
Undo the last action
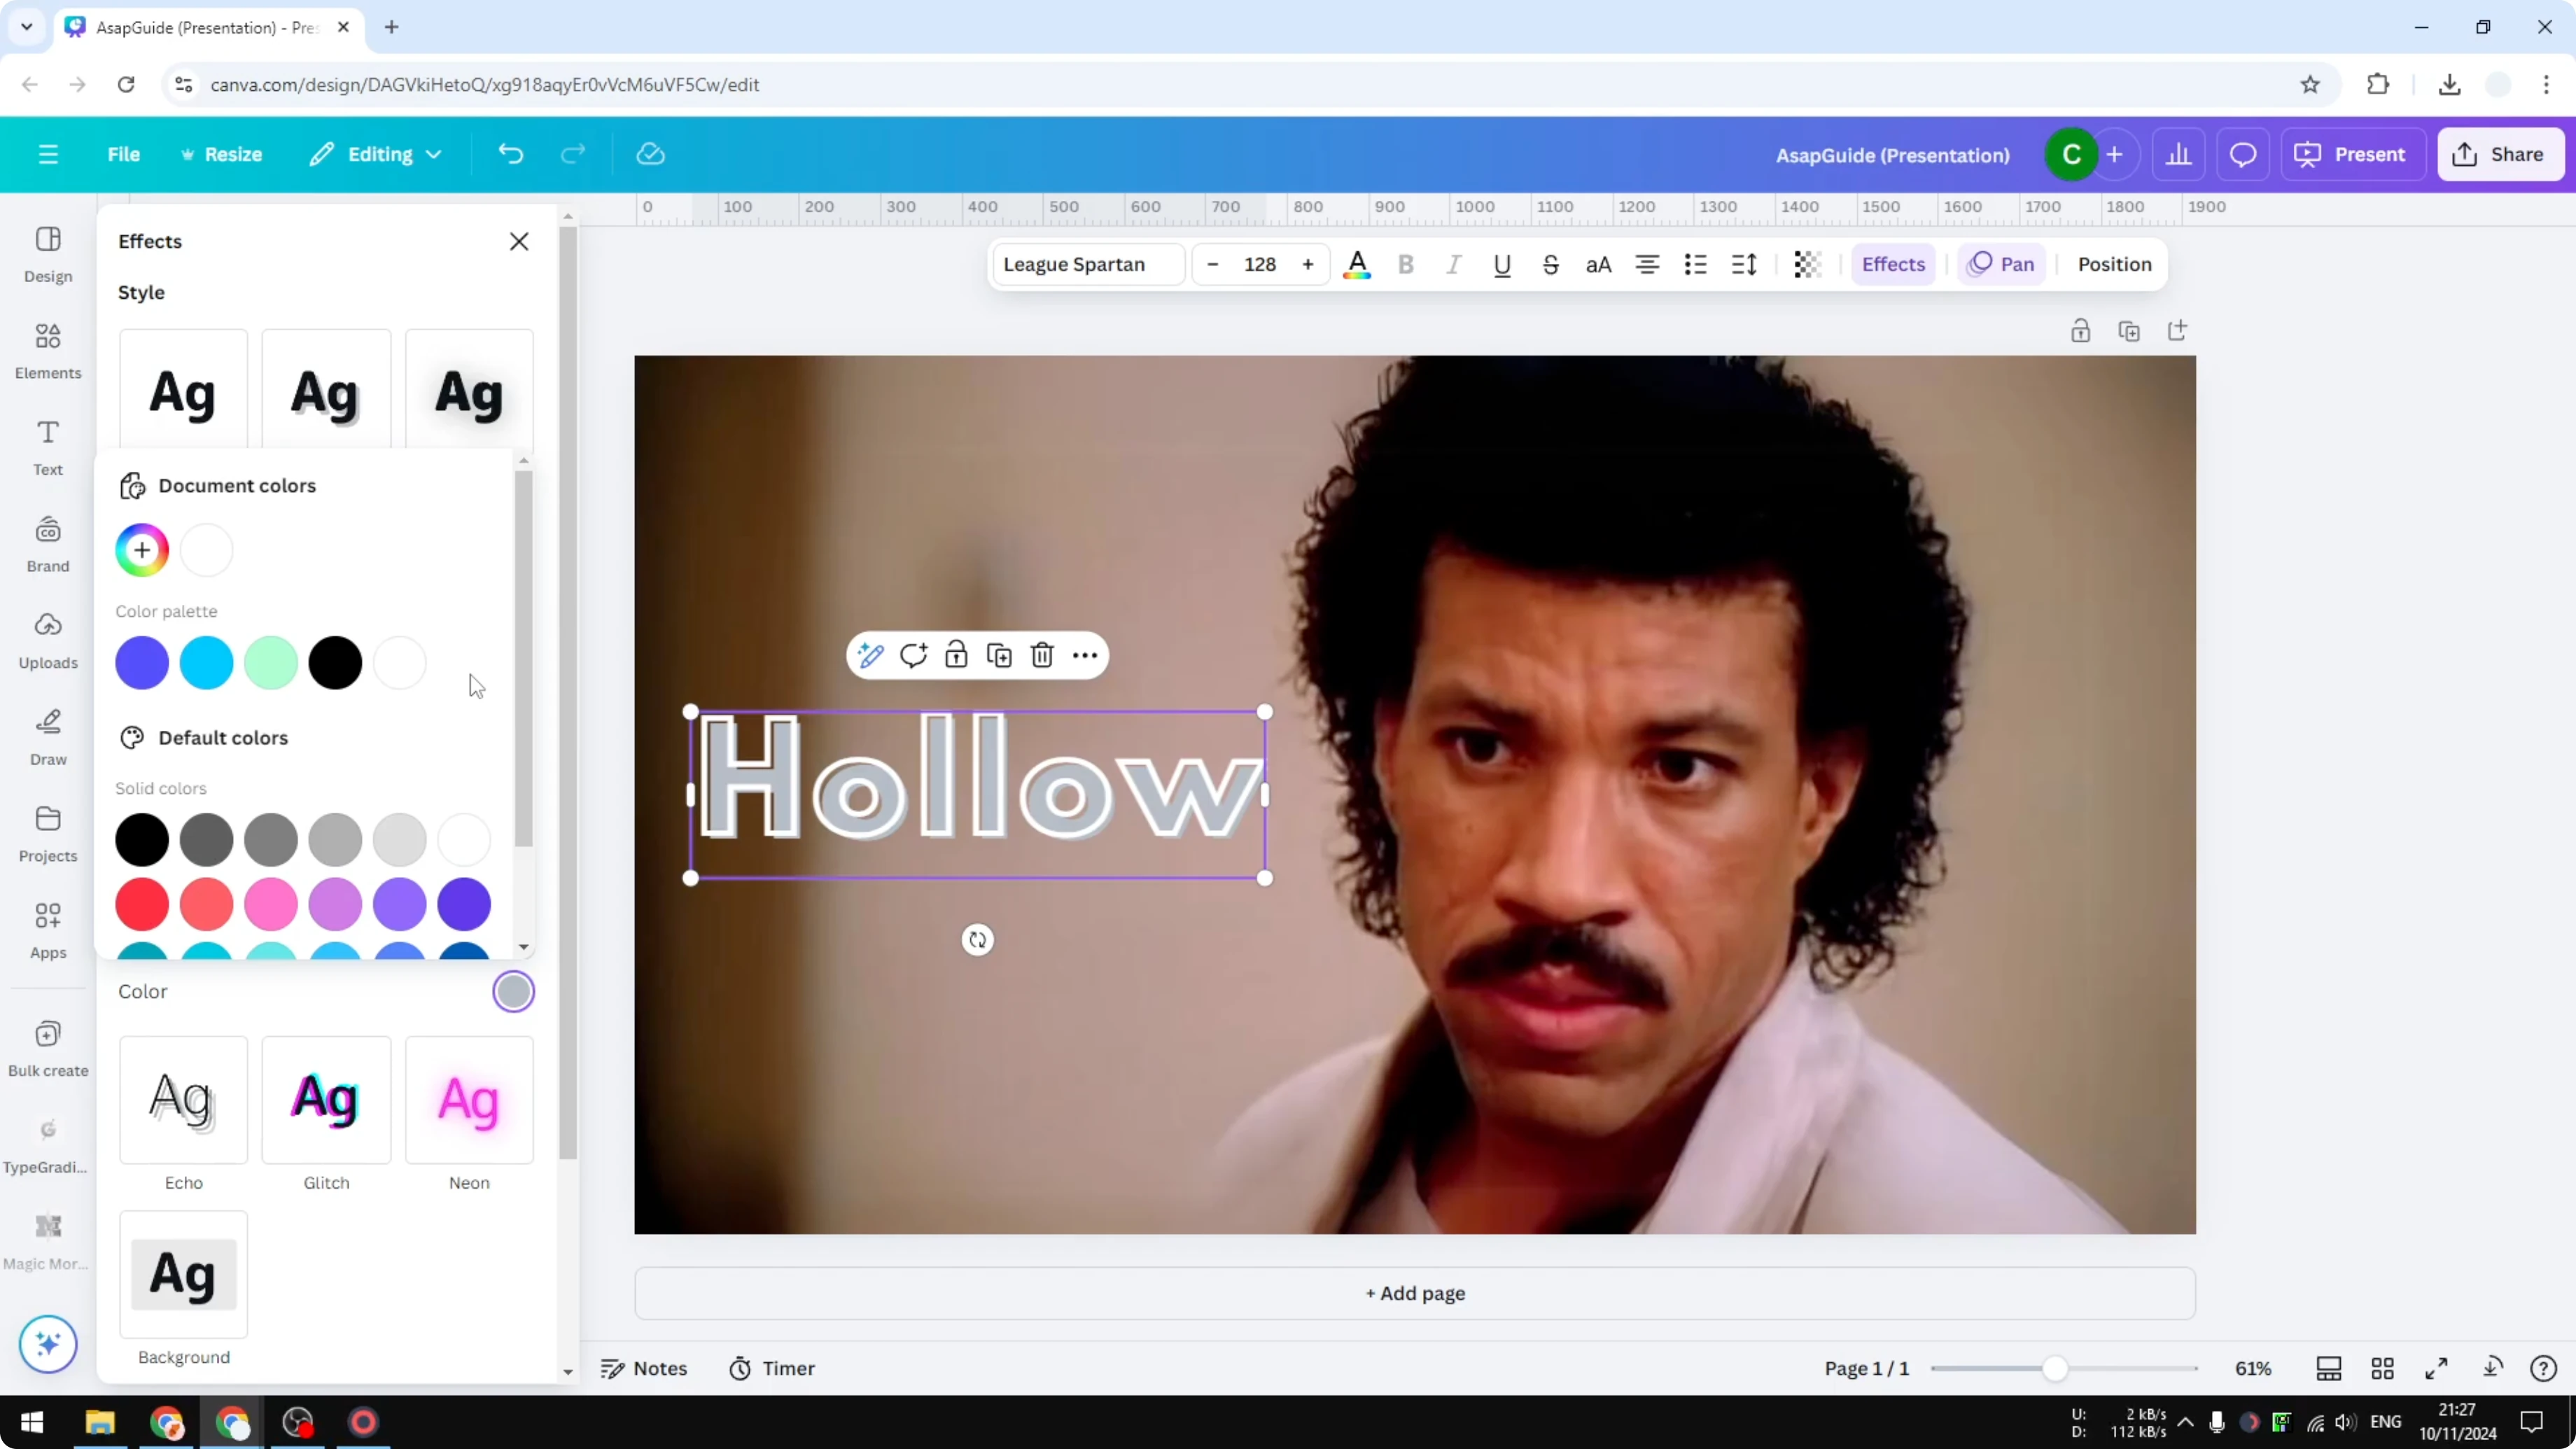[510, 154]
